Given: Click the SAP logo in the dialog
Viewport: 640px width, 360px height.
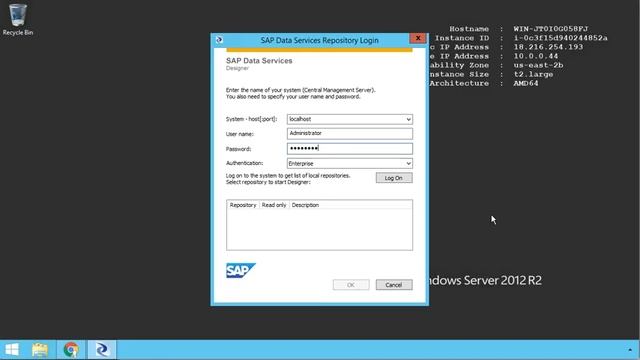Looking at the screenshot, I should click(241, 270).
